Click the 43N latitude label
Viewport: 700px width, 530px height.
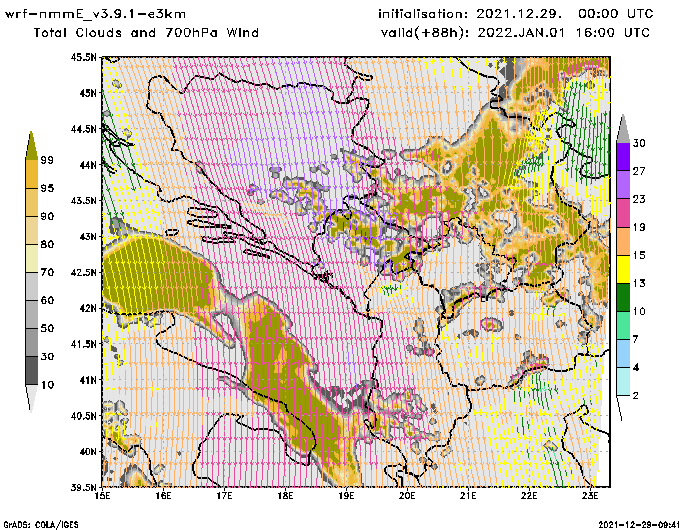88,236
